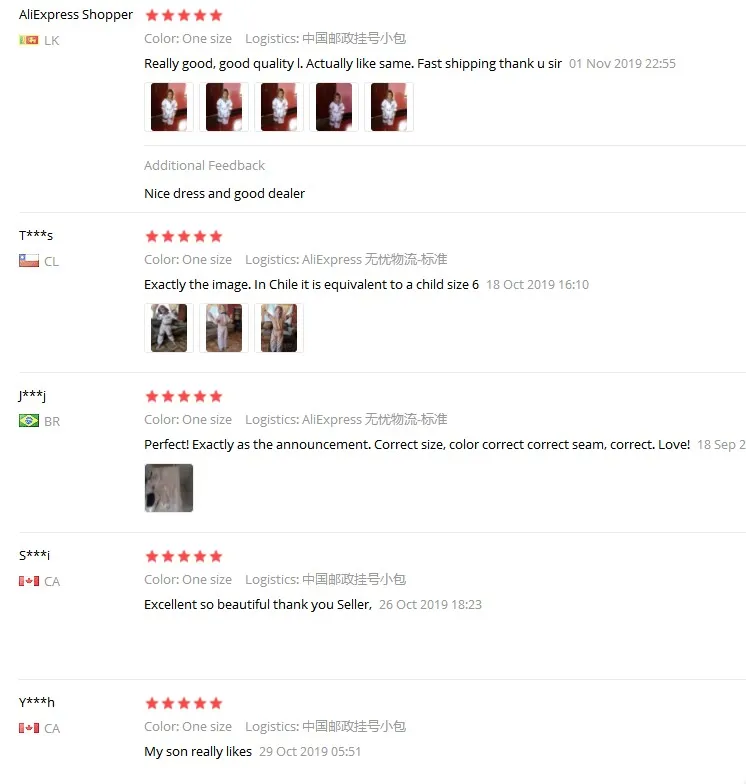Click the reviewer name AliExpress Shopper
Image resolution: width=746 pixels, height=784 pixels.
click(x=76, y=14)
